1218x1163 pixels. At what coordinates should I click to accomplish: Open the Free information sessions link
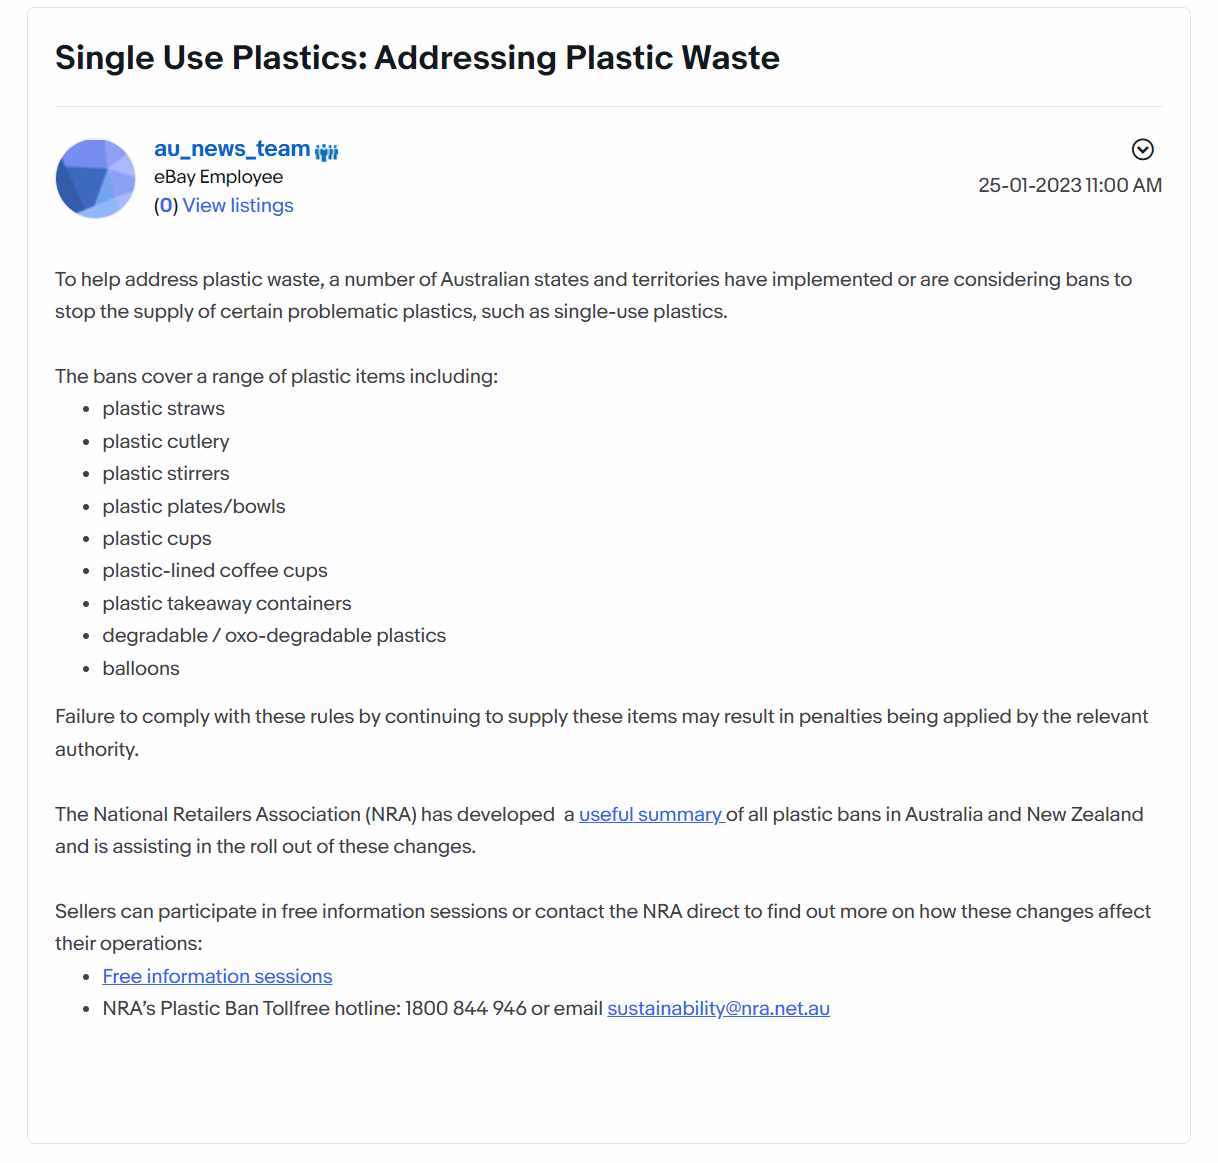click(217, 976)
